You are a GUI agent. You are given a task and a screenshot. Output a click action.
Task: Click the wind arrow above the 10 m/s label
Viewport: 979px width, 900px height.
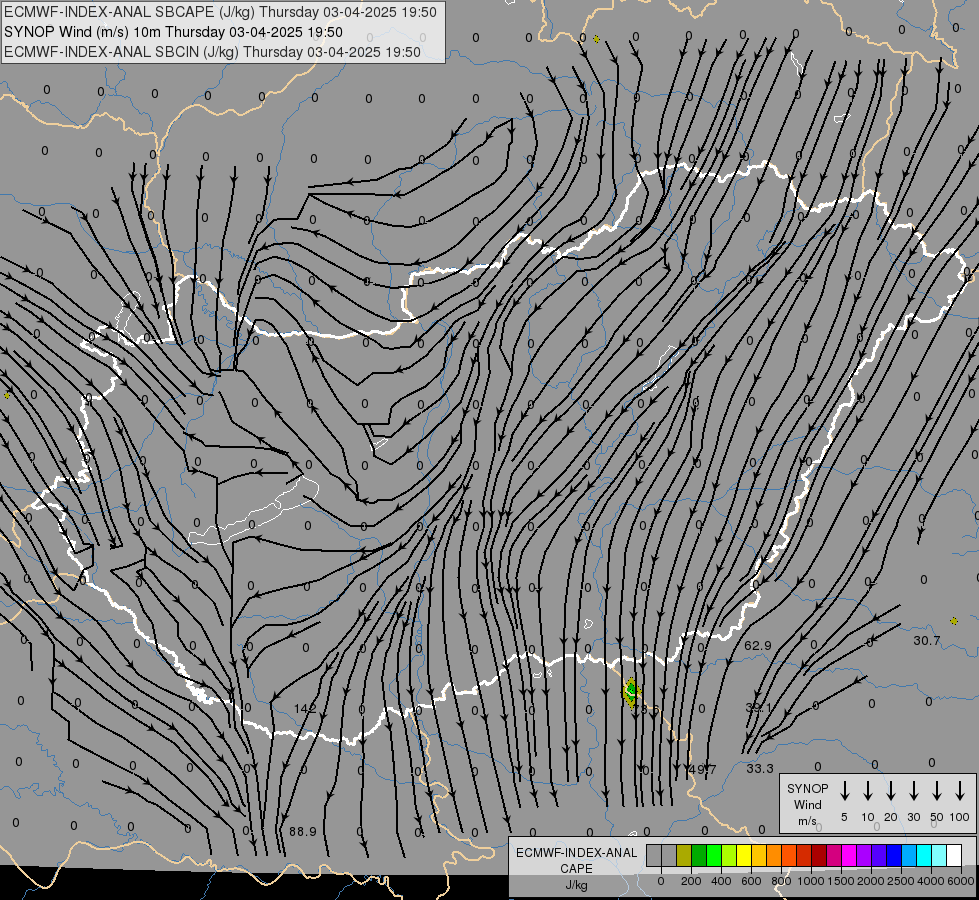(x=868, y=791)
